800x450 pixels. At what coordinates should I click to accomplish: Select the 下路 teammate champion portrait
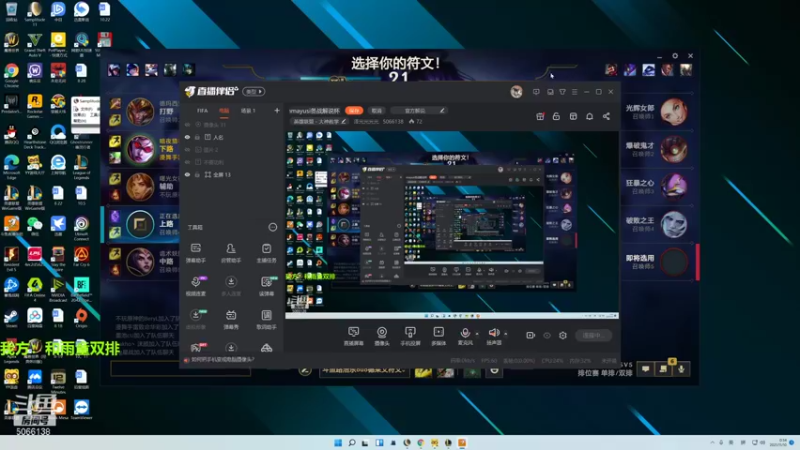[x=140, y=148]
